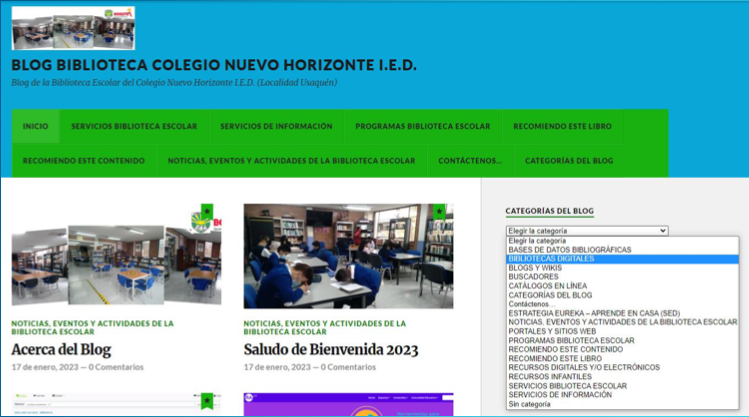The height and width of the screenshot is (417, 749).
Task: Select PORTALES Y SITIOS WEB option
Action: click(x=622, y=331)
